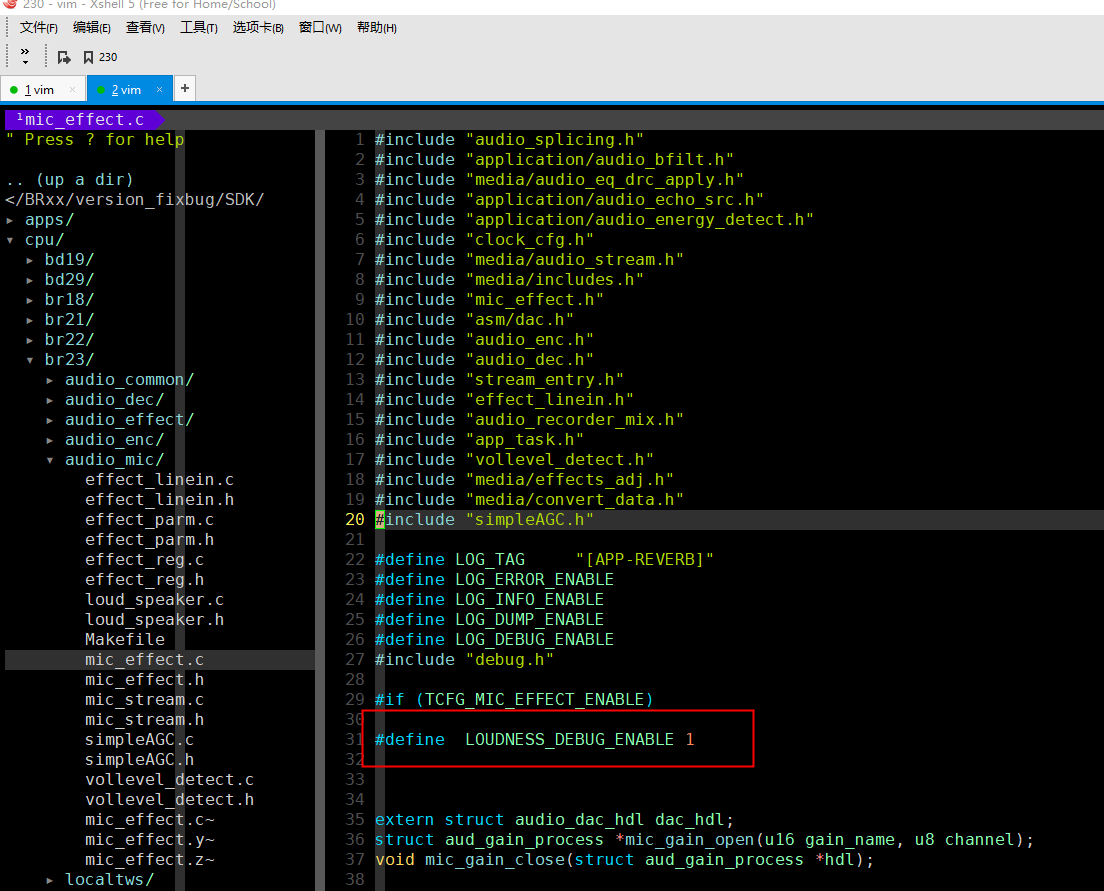1104x891 pixels.
Task: Select mic_stream.h in the file tree
Action: (144, 720)
